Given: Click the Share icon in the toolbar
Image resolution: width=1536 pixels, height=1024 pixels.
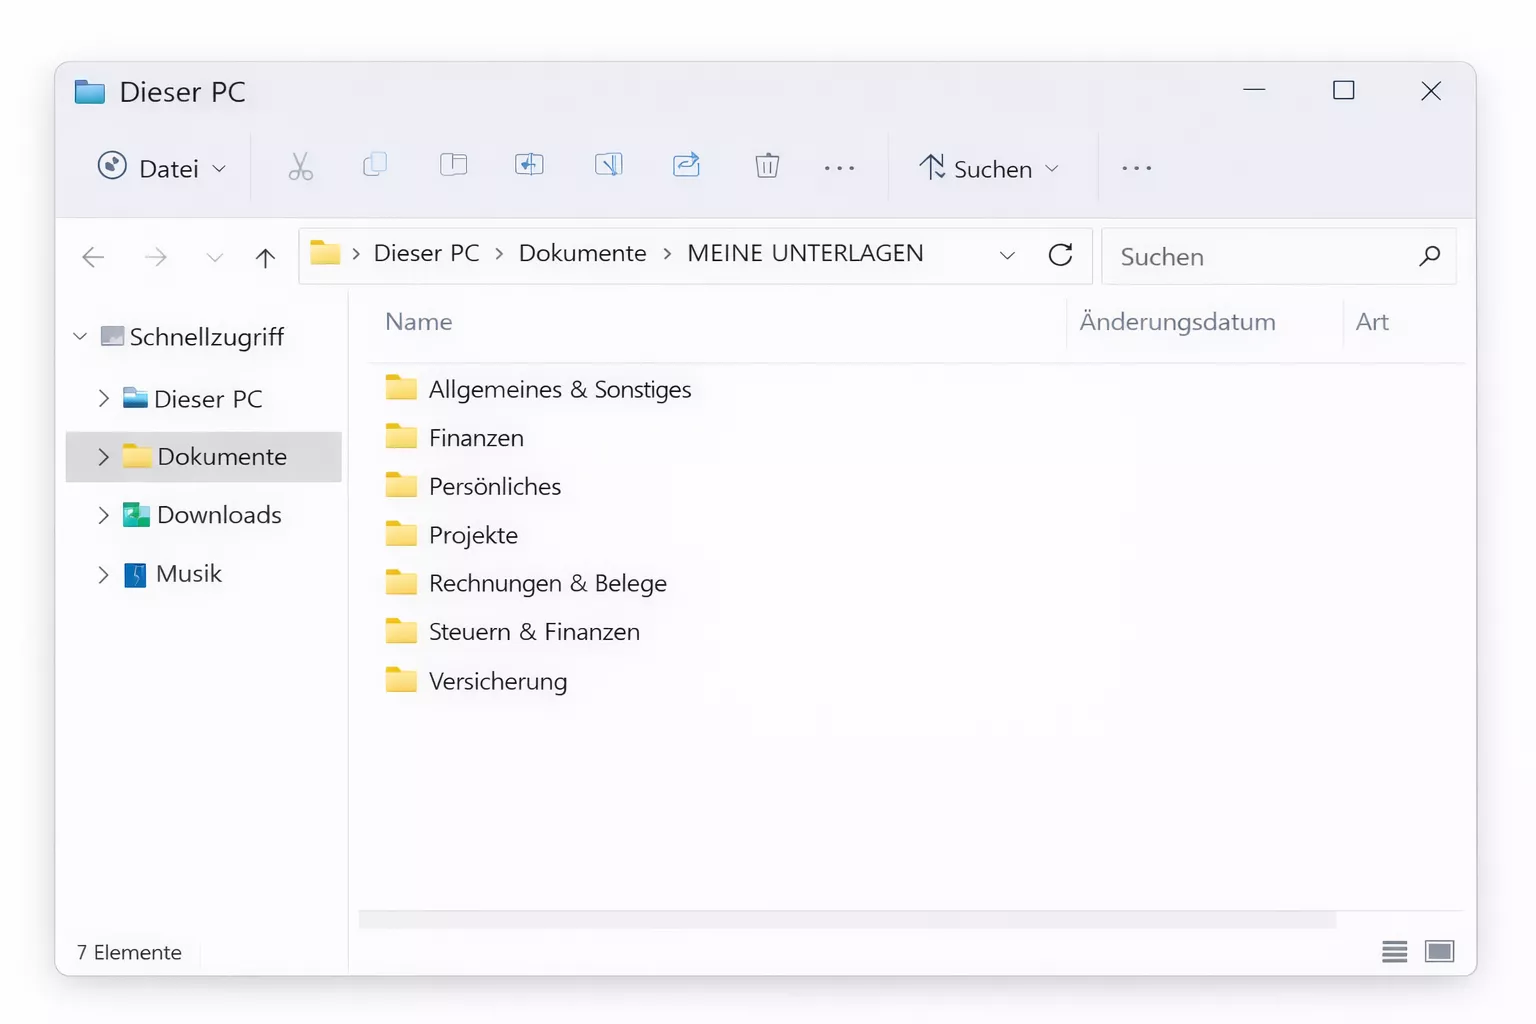Looking at the screenshot, I should tap(687, 166).
